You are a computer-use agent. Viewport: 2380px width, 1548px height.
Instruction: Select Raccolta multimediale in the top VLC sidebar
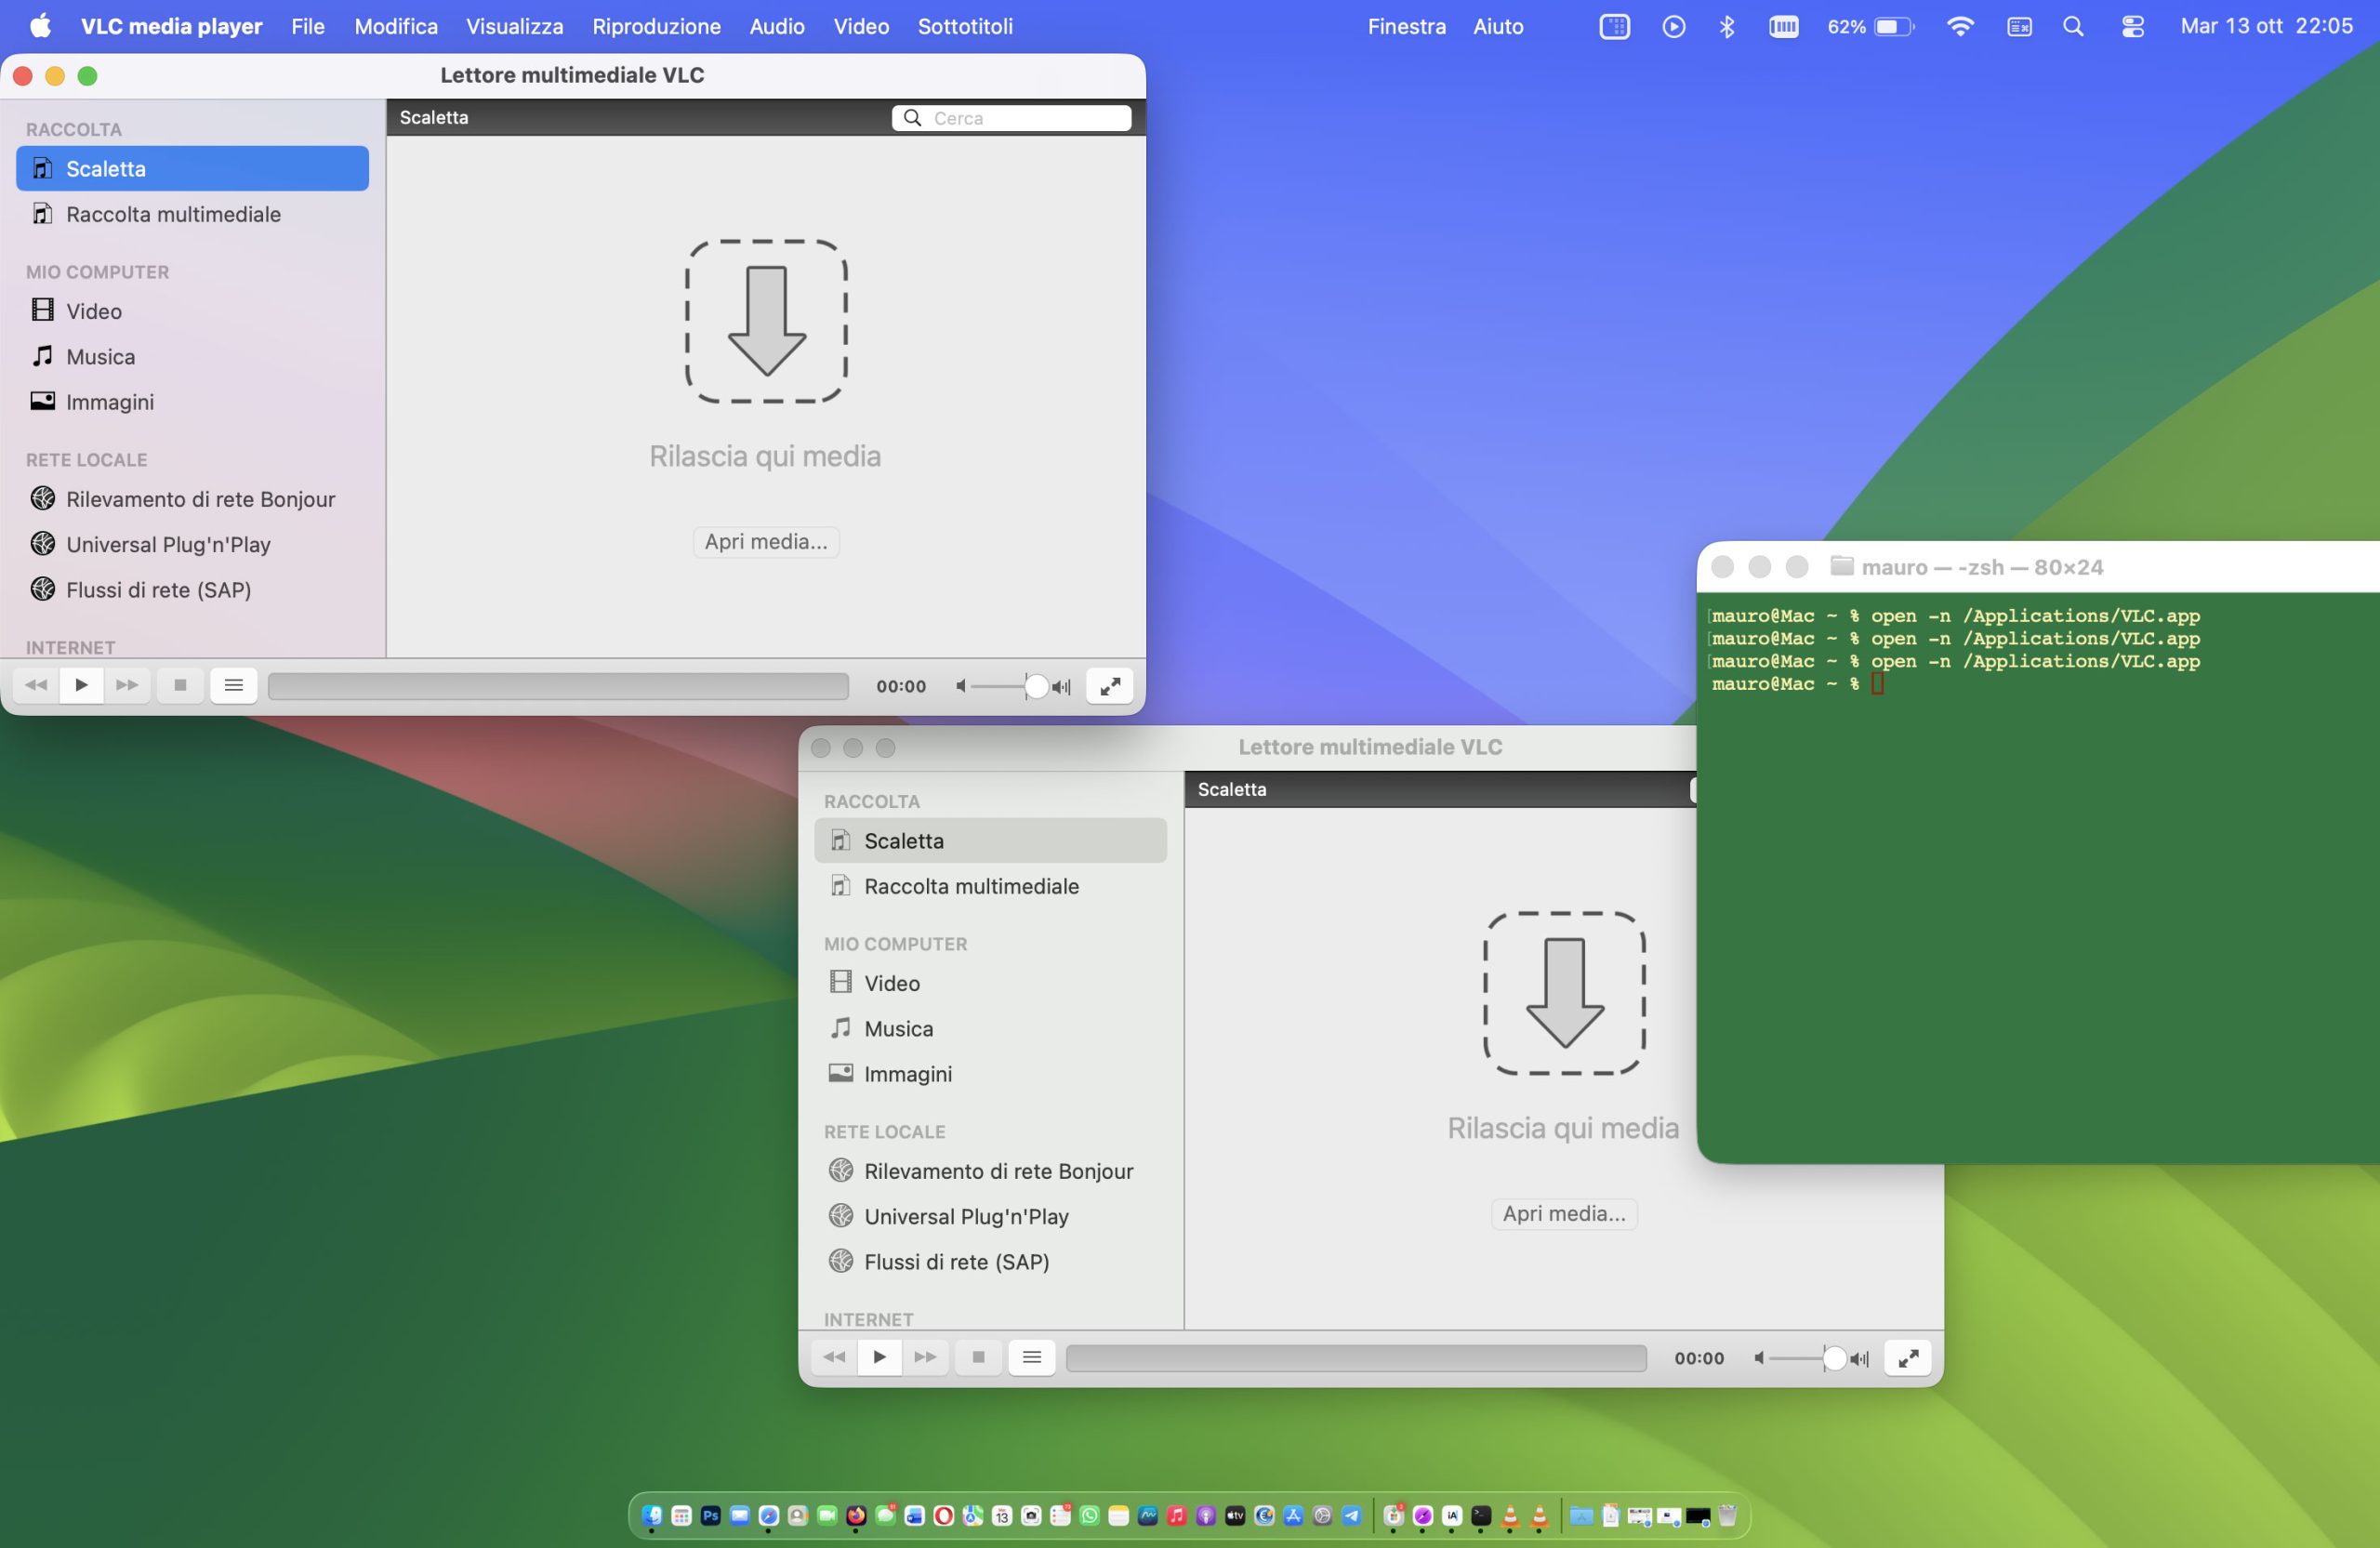(192, 214)
